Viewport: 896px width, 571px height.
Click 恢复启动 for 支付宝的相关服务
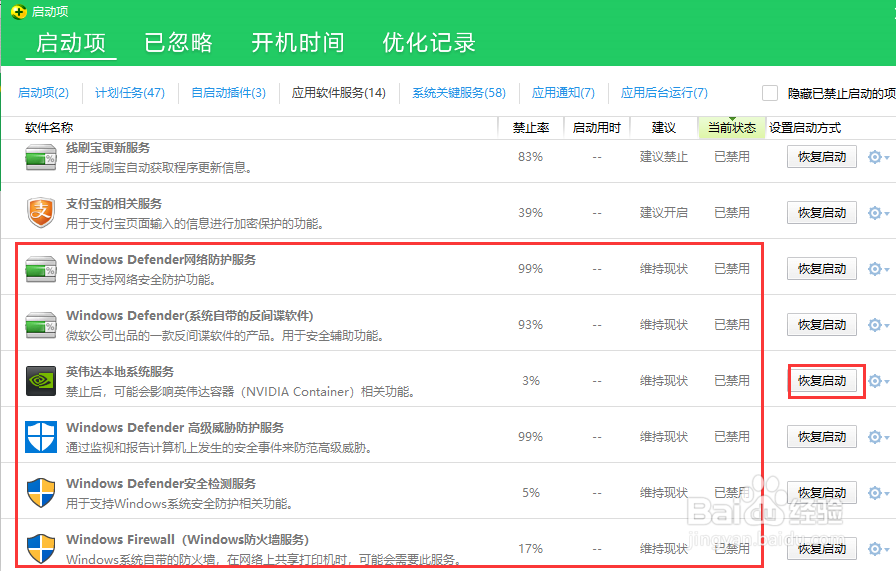tap(822, 213)
